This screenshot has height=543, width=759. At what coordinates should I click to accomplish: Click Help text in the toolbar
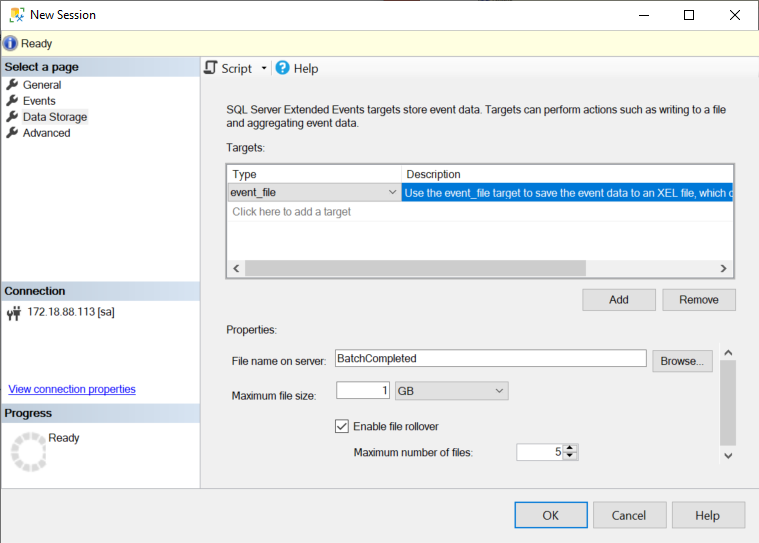tap(306, 69)
